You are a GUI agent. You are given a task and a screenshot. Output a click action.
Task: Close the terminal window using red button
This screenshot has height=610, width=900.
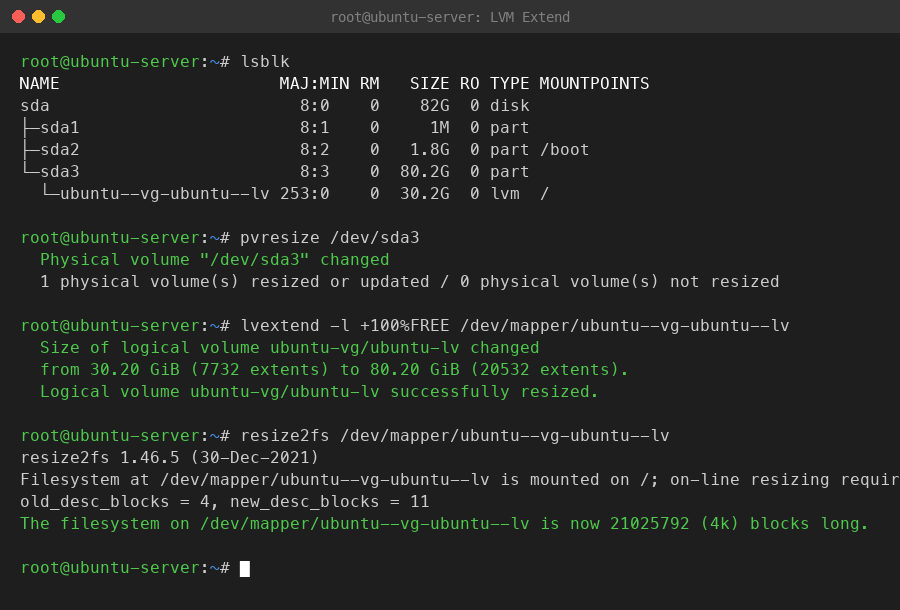tap(18, 17)
